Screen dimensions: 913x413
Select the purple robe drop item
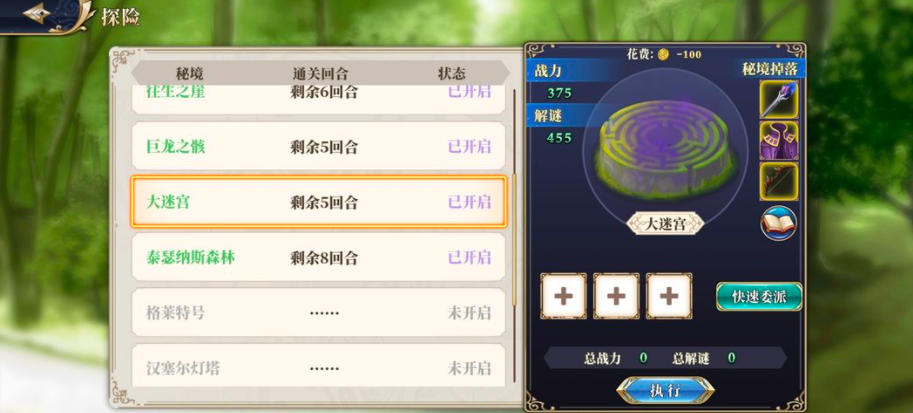[778, 141]
